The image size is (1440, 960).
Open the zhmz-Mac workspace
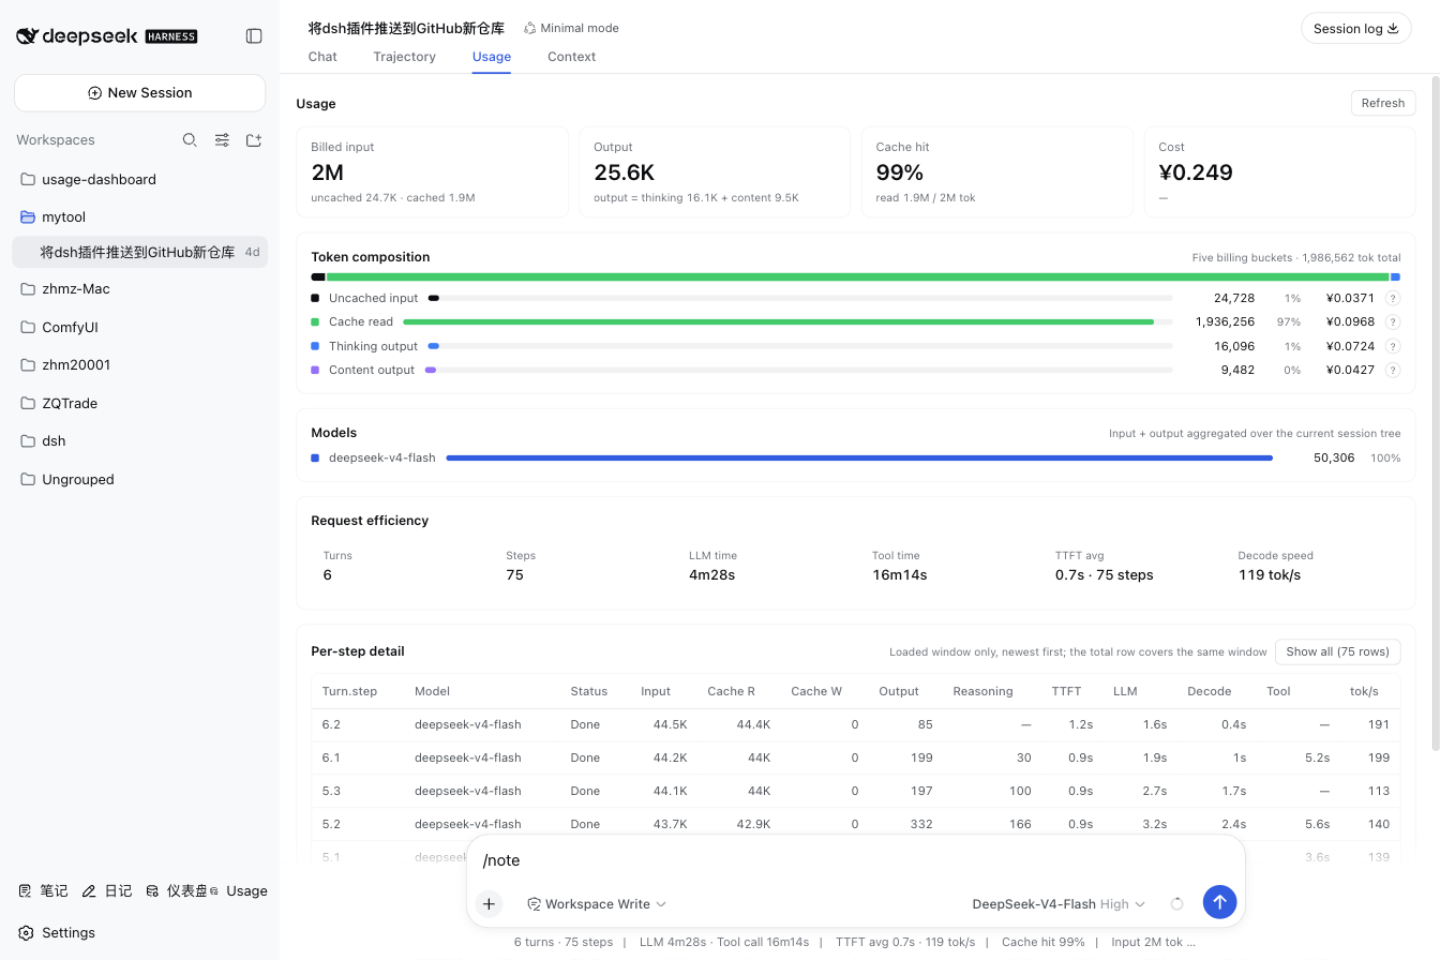tap(140, 289)
